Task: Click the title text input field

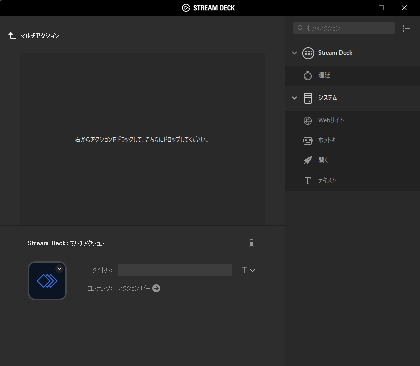Action: (175, 270)
